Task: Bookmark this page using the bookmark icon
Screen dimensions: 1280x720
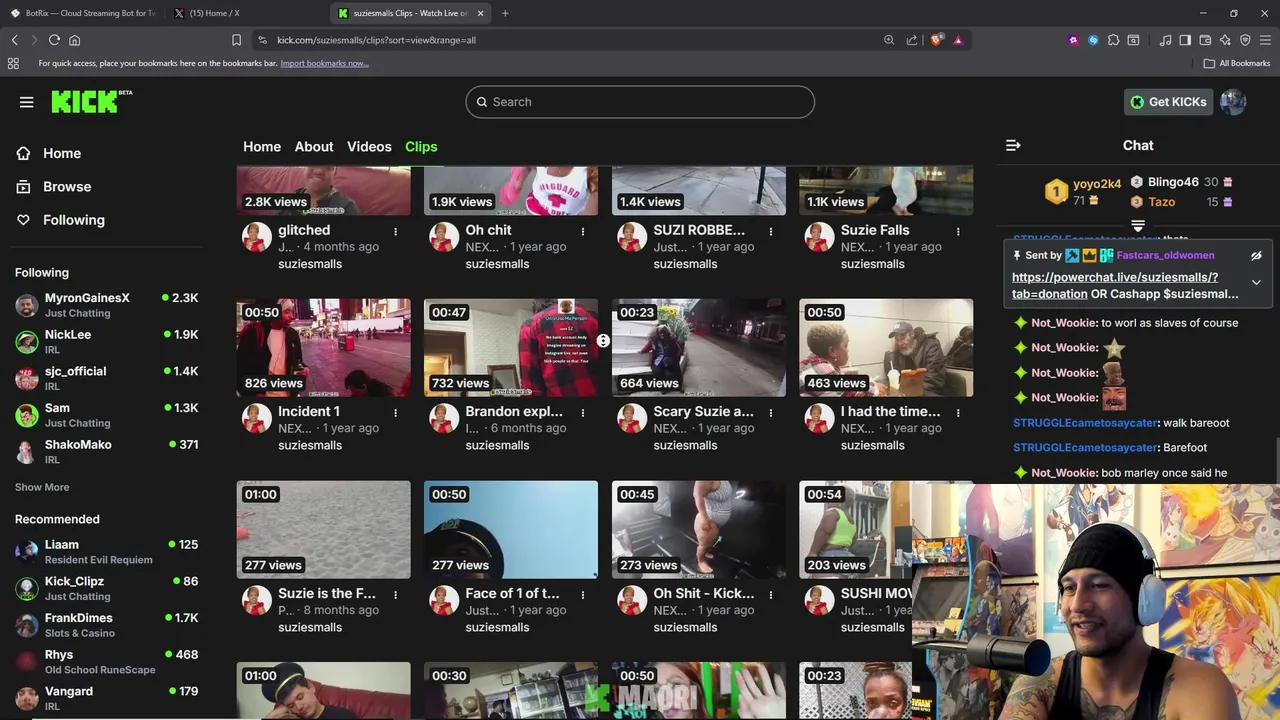Action: click(236, 40)
